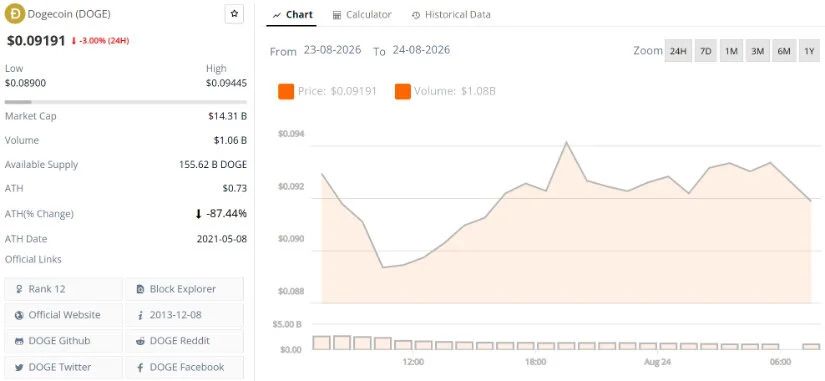The width and height of the screenshot is (825, 381).
Task: Add Dogecoin to favorites with star icon
Action: [x=234, y=14]
